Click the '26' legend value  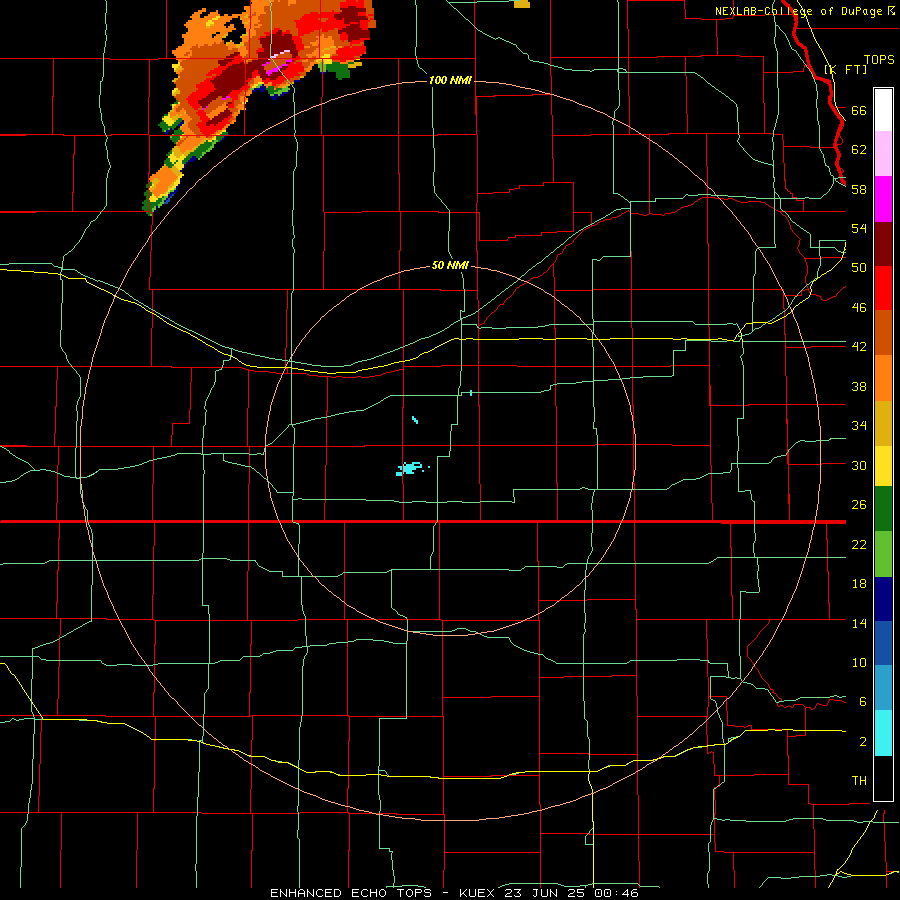(859, 505)
